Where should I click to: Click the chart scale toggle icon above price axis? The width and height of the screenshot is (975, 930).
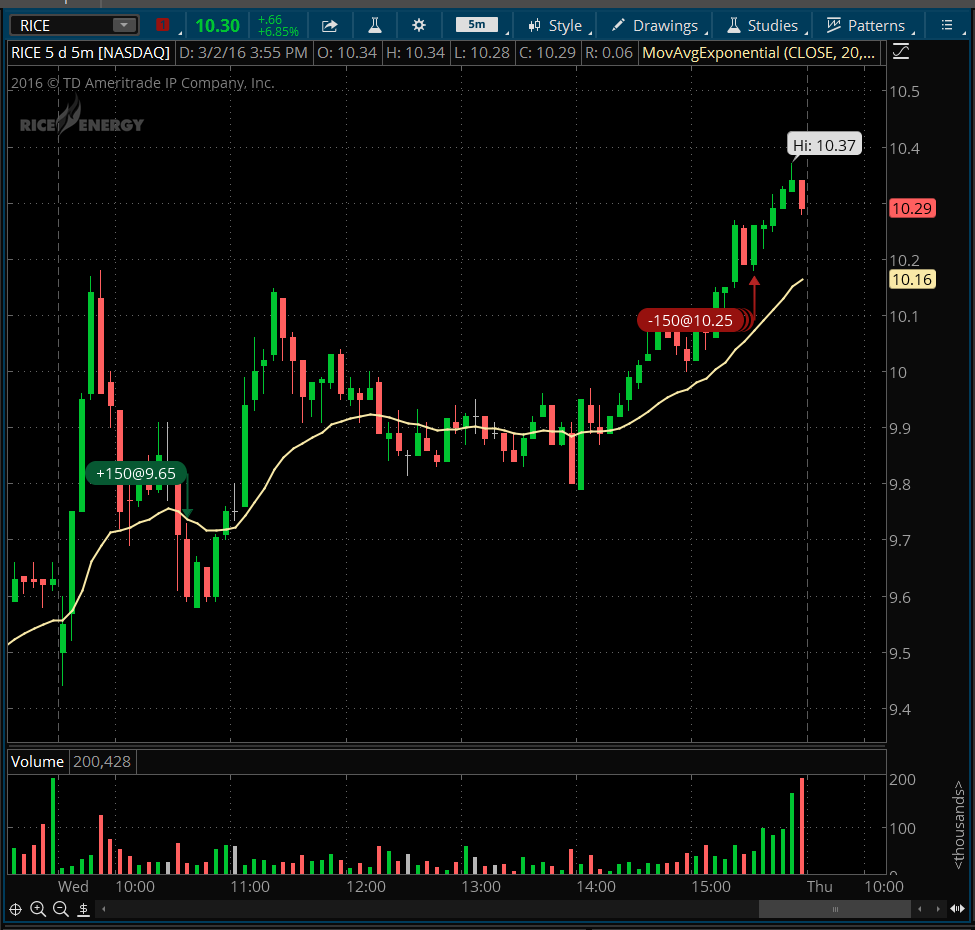[x=901, y=52]
